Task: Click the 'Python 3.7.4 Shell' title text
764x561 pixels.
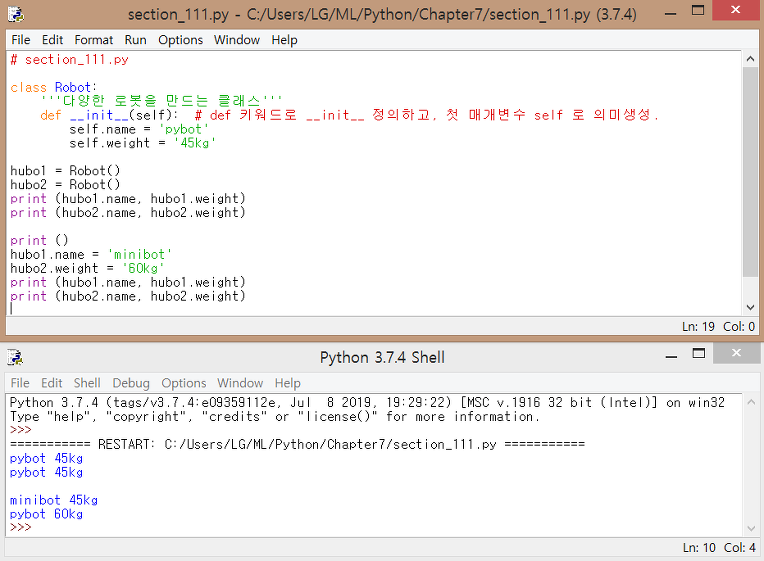Action: point(382,357)
